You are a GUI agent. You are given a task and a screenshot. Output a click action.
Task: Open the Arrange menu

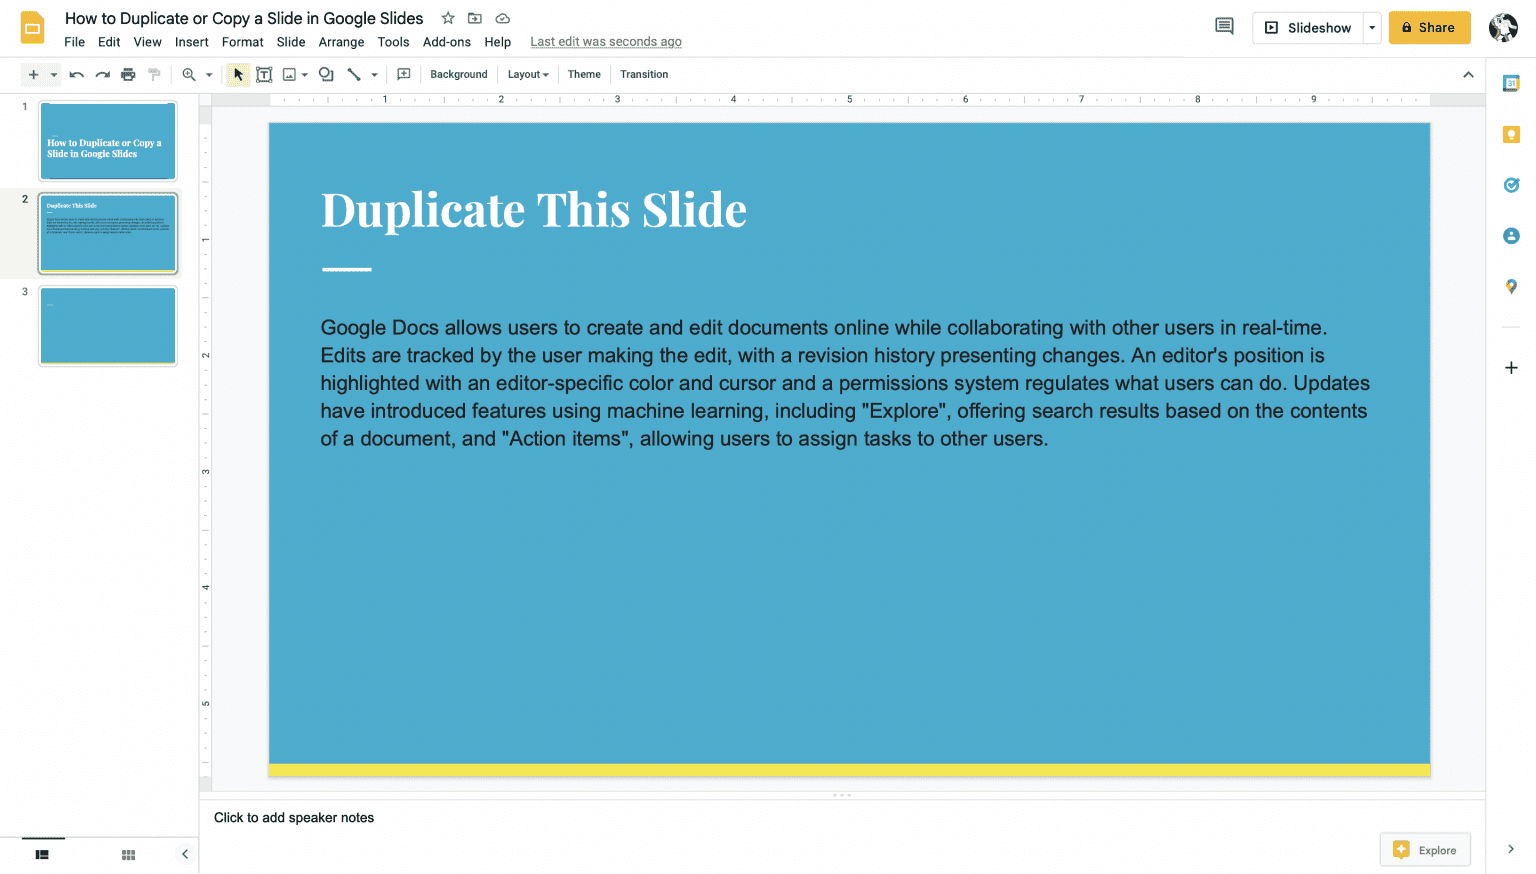click(341, 42)
